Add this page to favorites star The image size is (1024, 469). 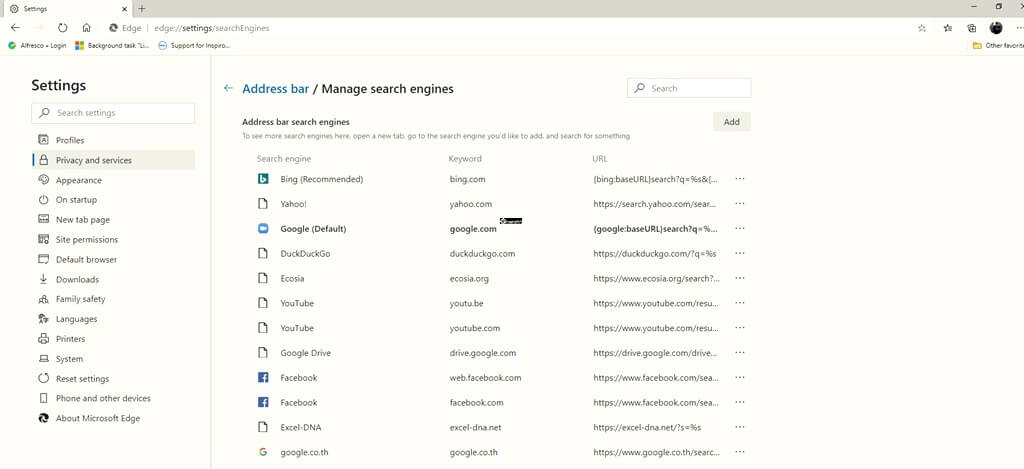[x=921, y=28]
